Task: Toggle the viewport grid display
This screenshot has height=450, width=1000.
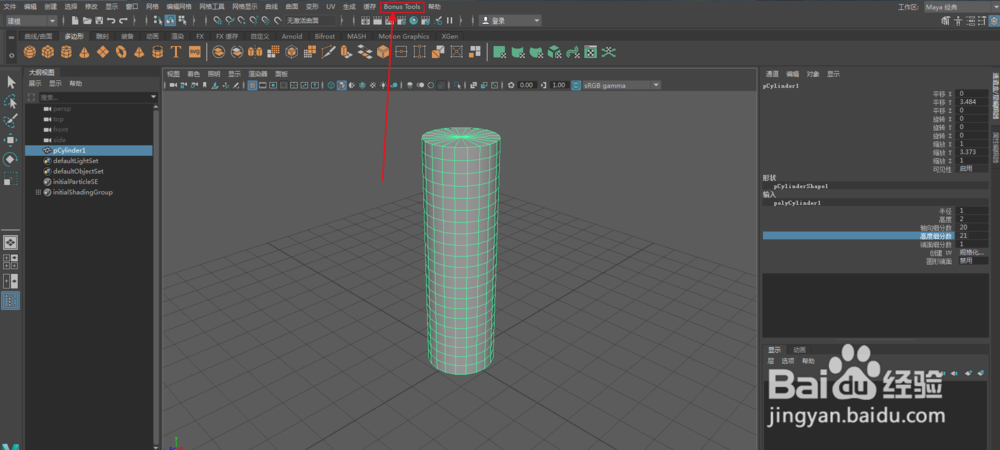Action: click(x=252, y=85)
